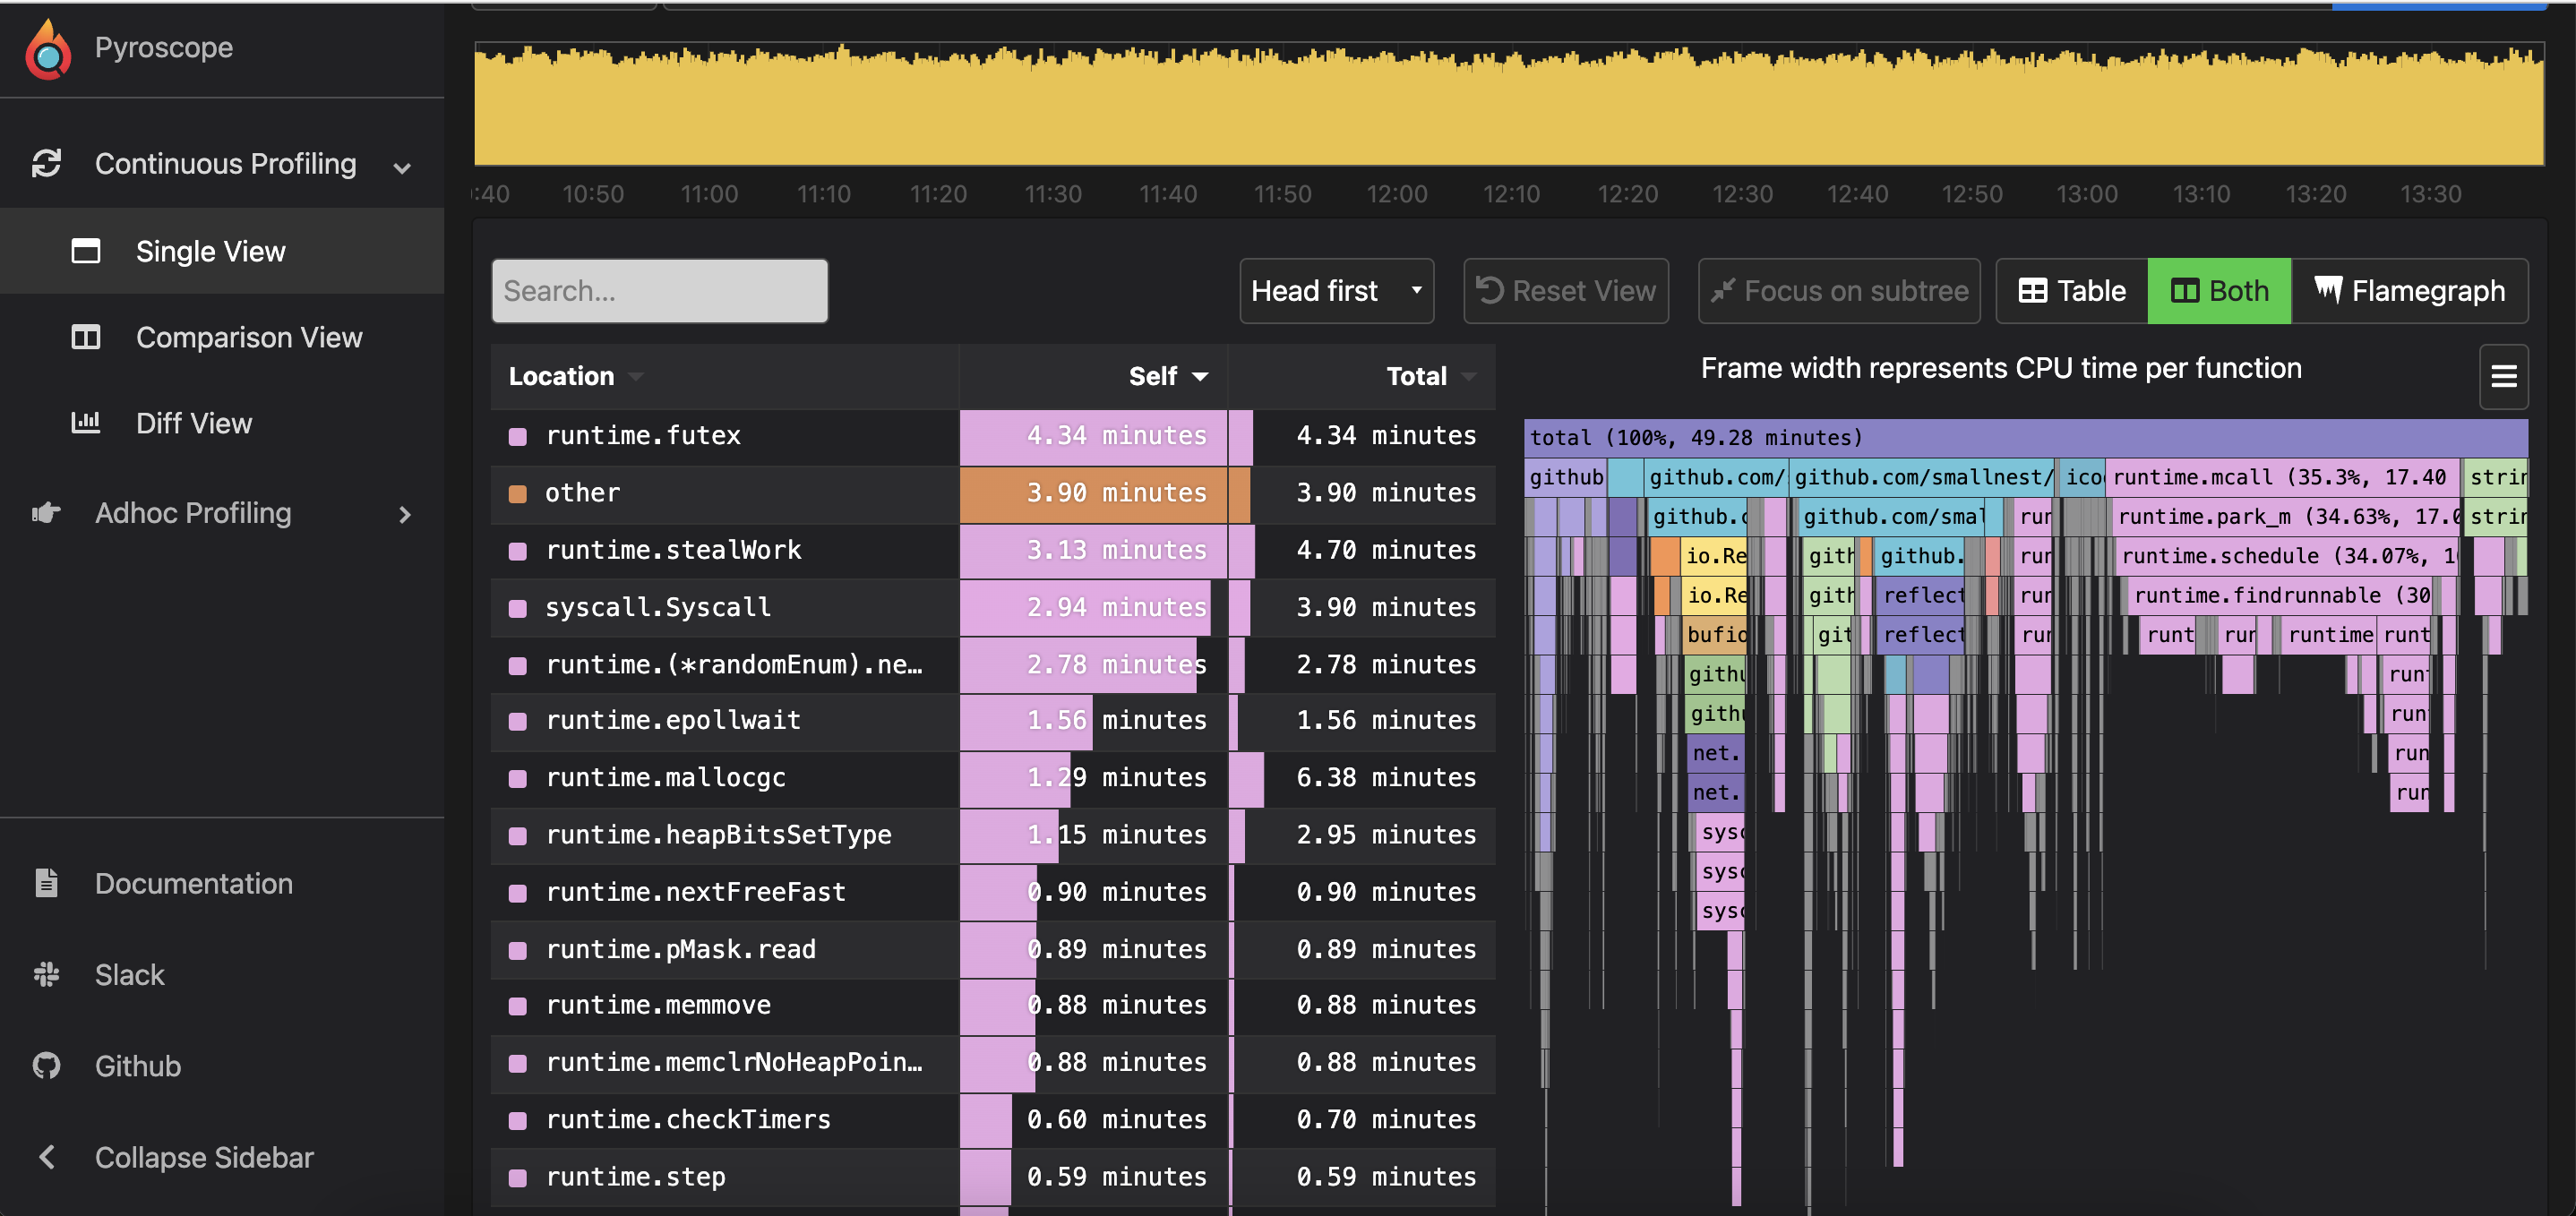Select the Continuous Profiling section icon
This screenshot has height=1216, width=2576.
[x=47, y=163]
